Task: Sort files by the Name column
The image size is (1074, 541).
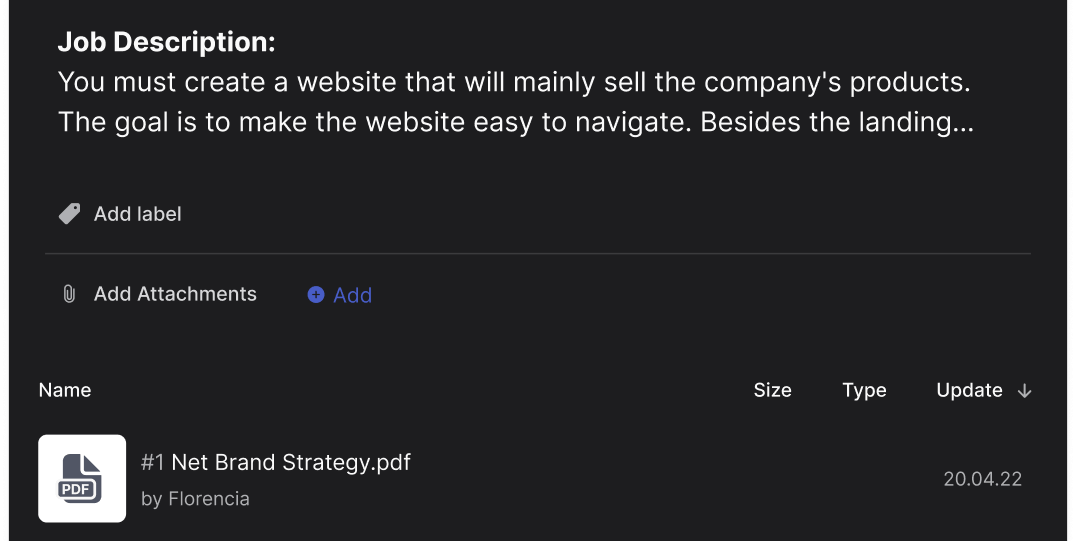Action: (x=65, y=390)
